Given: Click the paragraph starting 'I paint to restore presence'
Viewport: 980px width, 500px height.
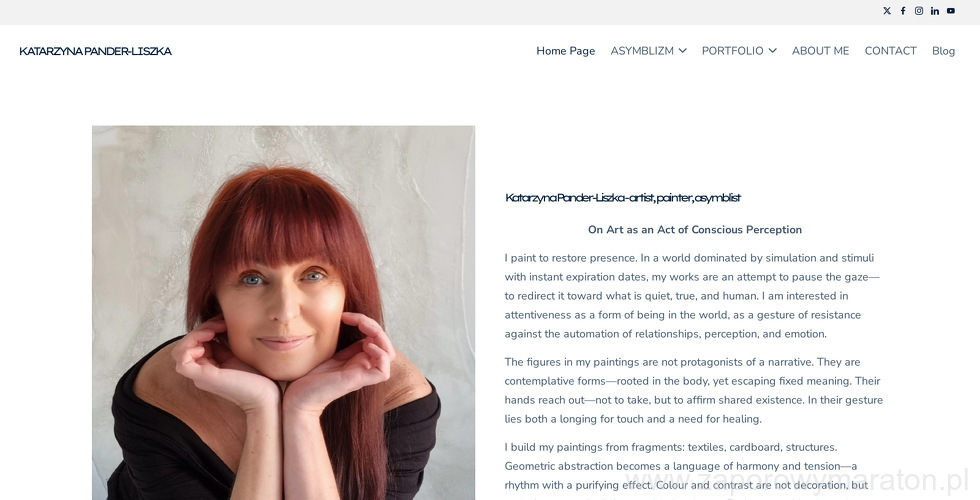Looking at the screenshot, I should tap(694, 296).
